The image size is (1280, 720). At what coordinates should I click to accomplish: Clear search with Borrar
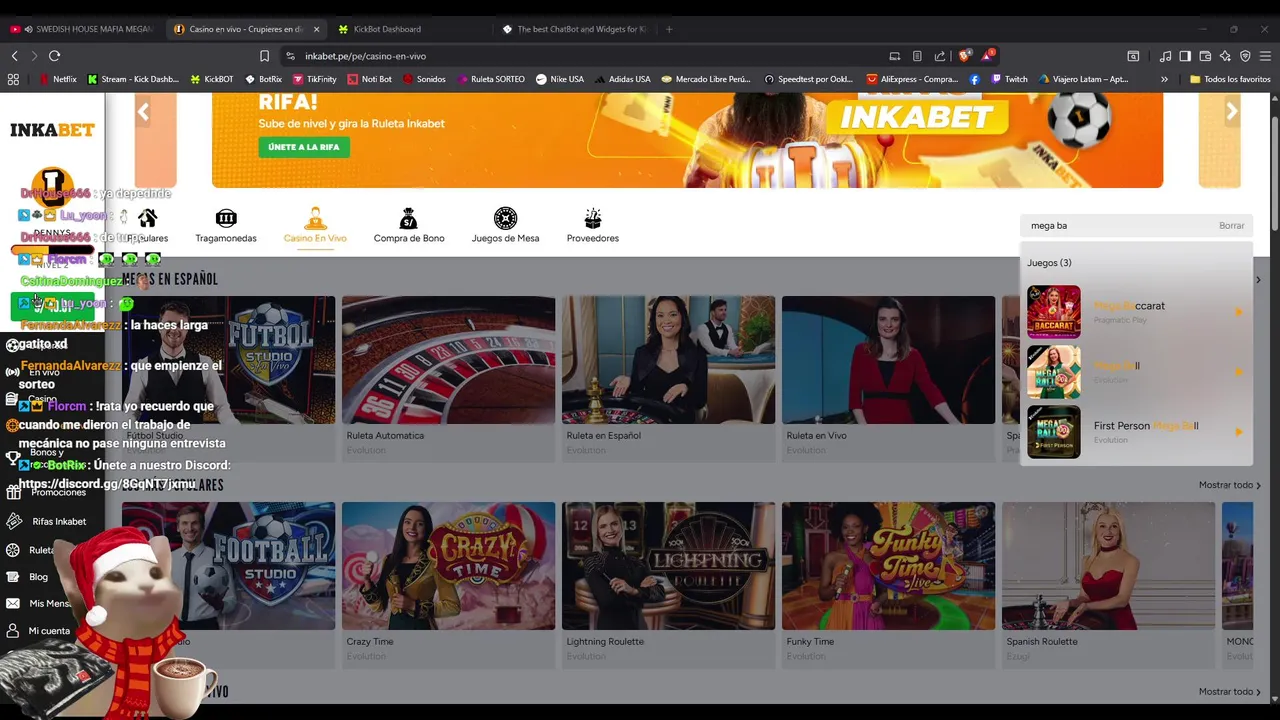click(1232, 226)
